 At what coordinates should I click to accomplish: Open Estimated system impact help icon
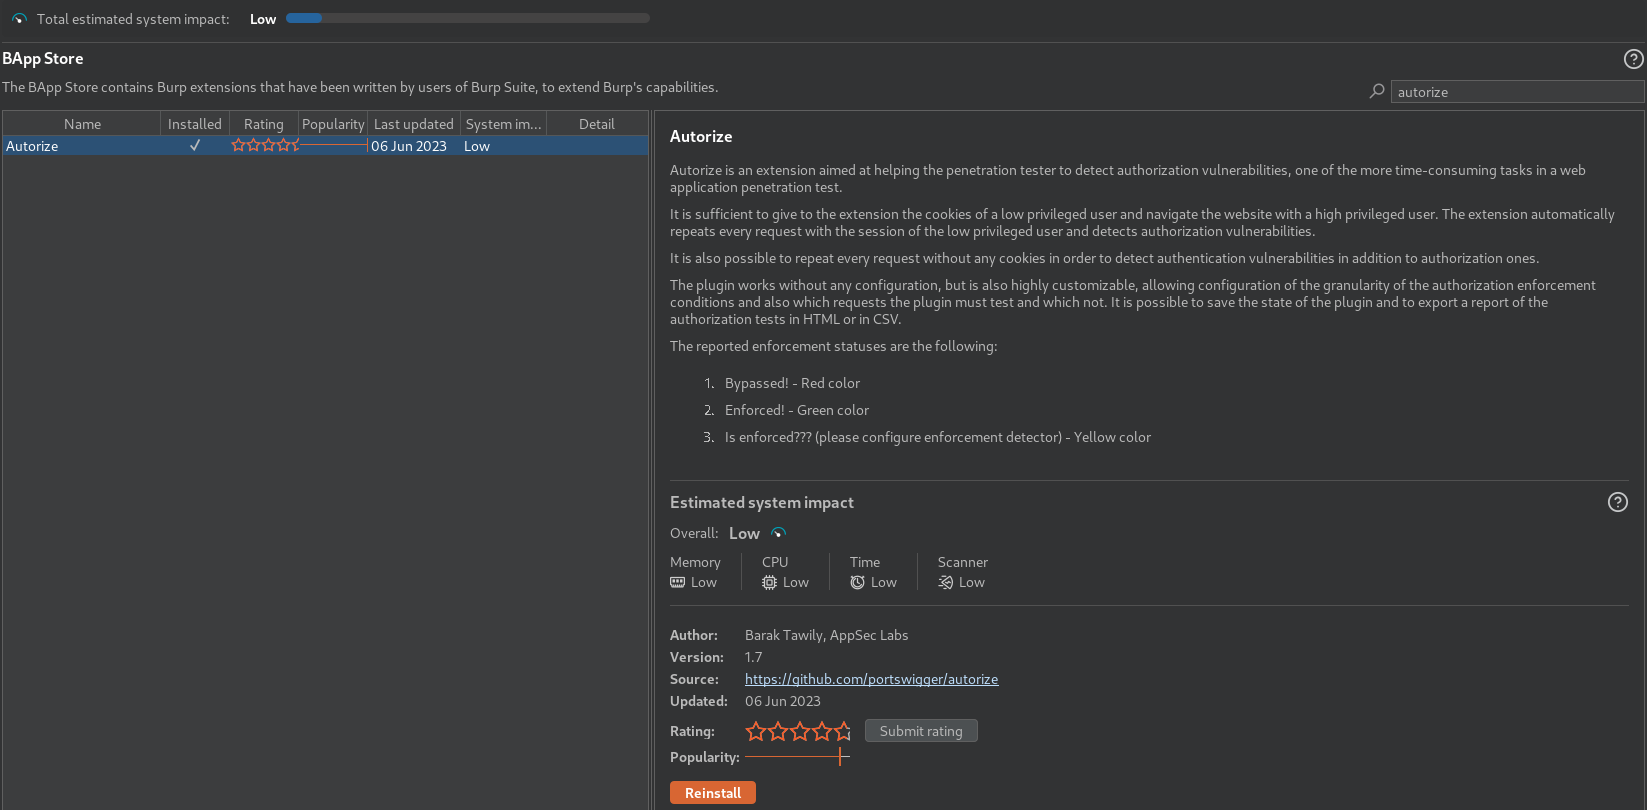click(1617, 502)
